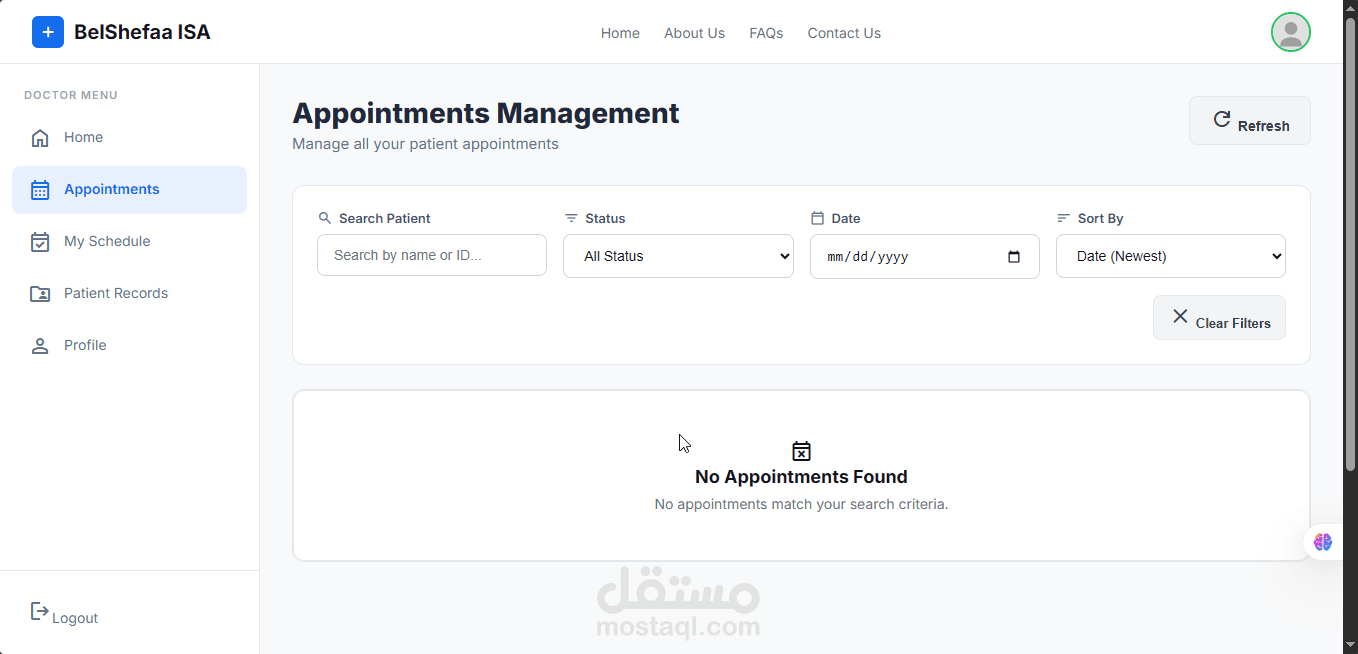Click the Search Patient input field
Image resolution: width=1358 pixels, height=654 pixels.
432,255
